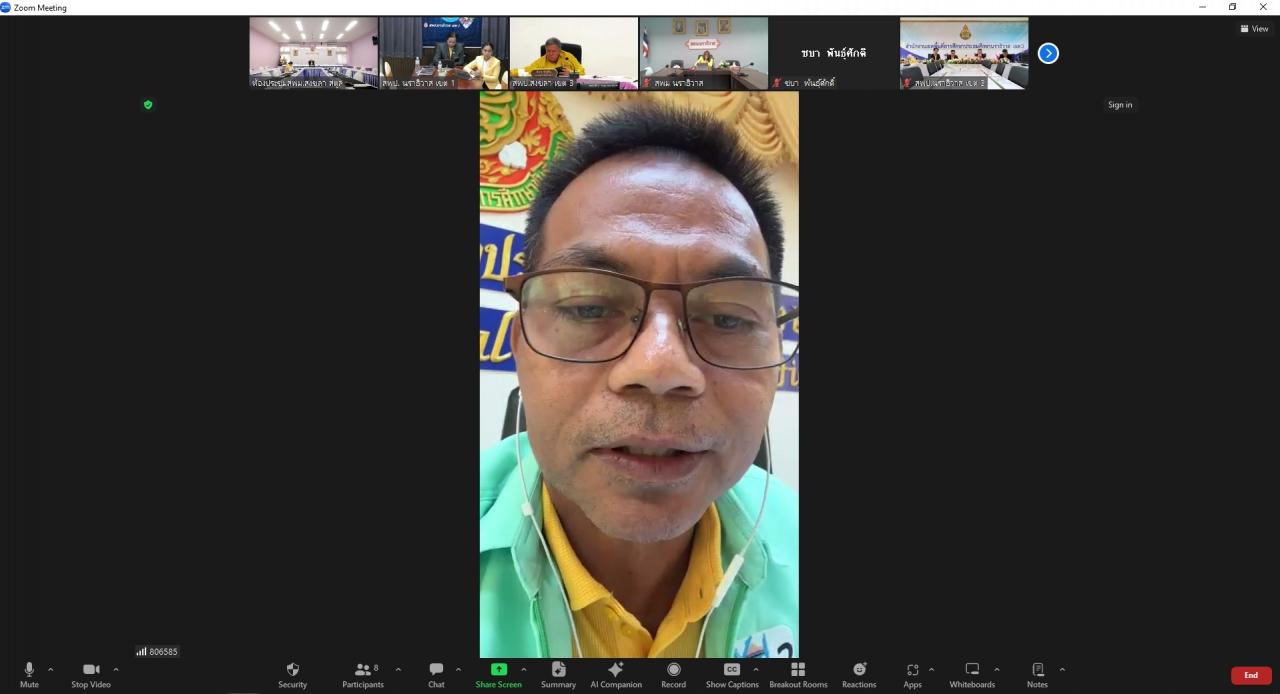1280x694 pixels.
Task: Open meeting Notes
Action: (x=1037, y=675)
